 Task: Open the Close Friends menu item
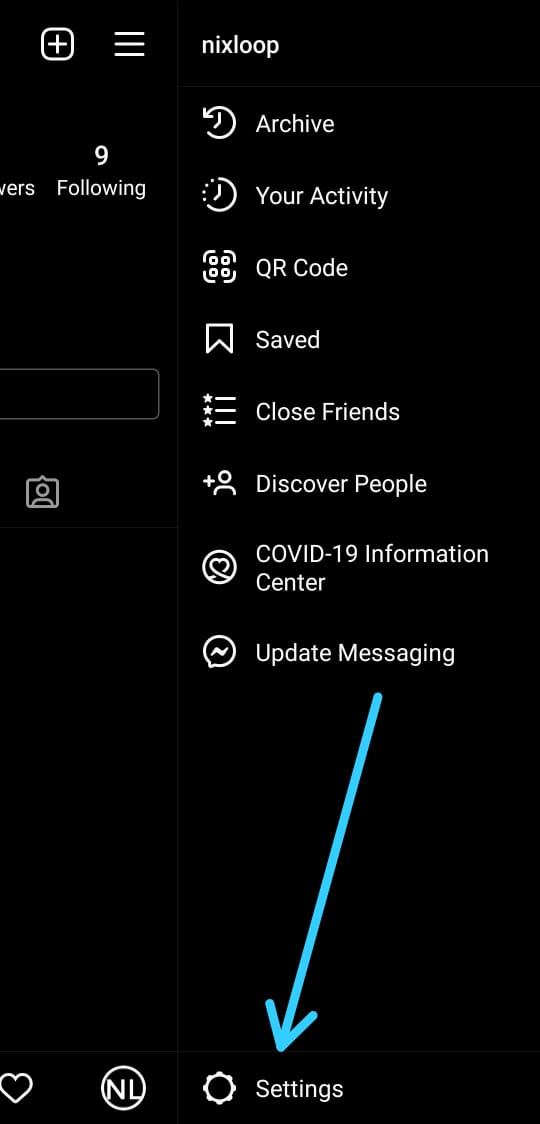359,411
